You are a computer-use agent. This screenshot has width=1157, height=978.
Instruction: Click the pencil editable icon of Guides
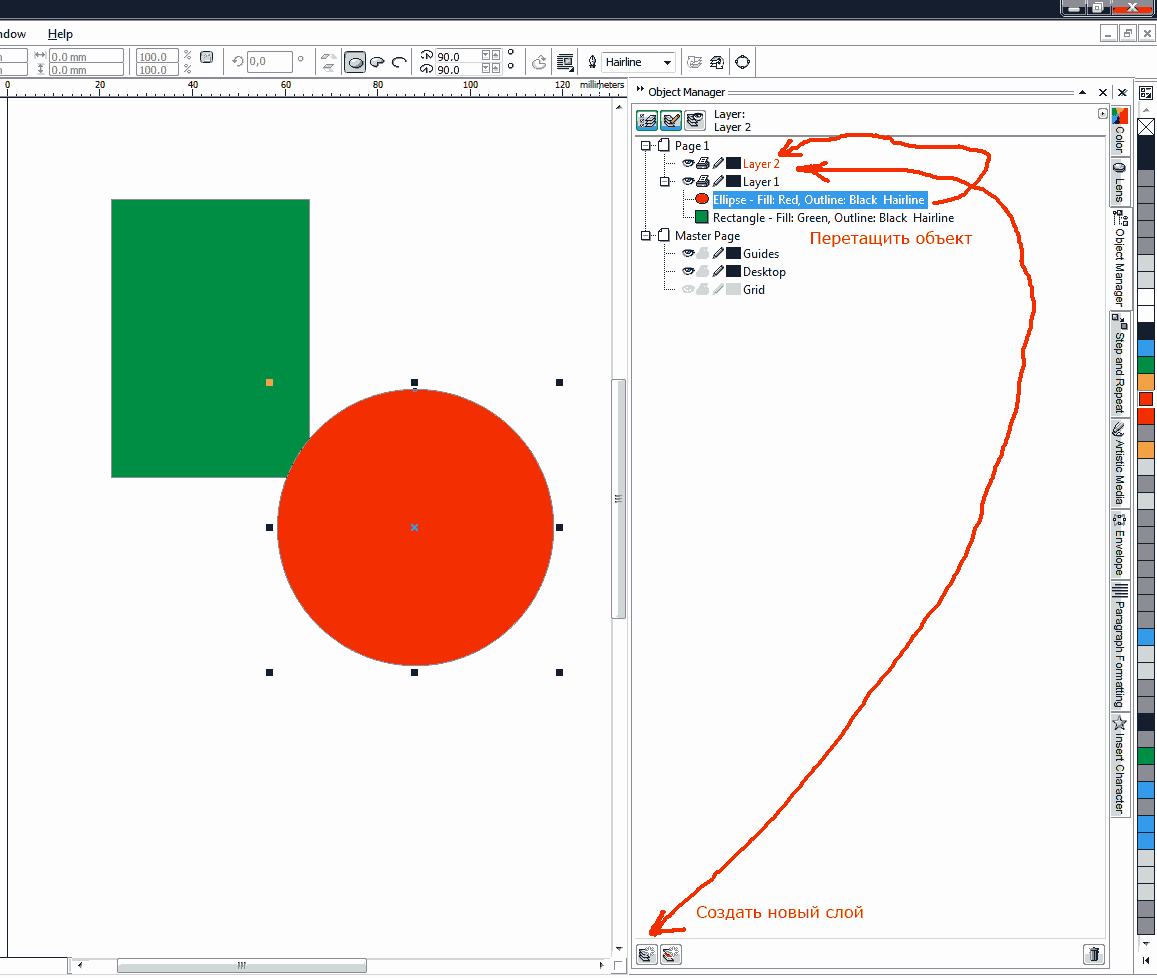click(718, 253)
